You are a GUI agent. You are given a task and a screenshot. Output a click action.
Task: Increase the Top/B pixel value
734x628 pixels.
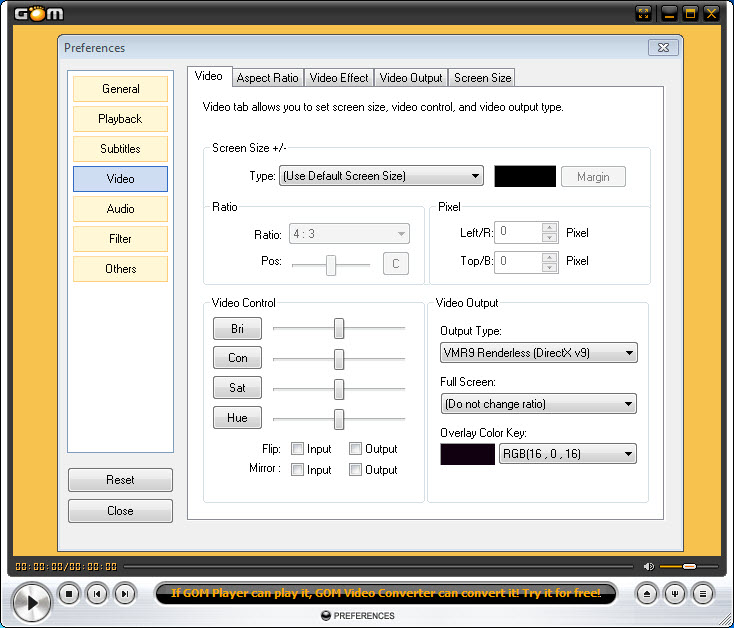(550, 257)
